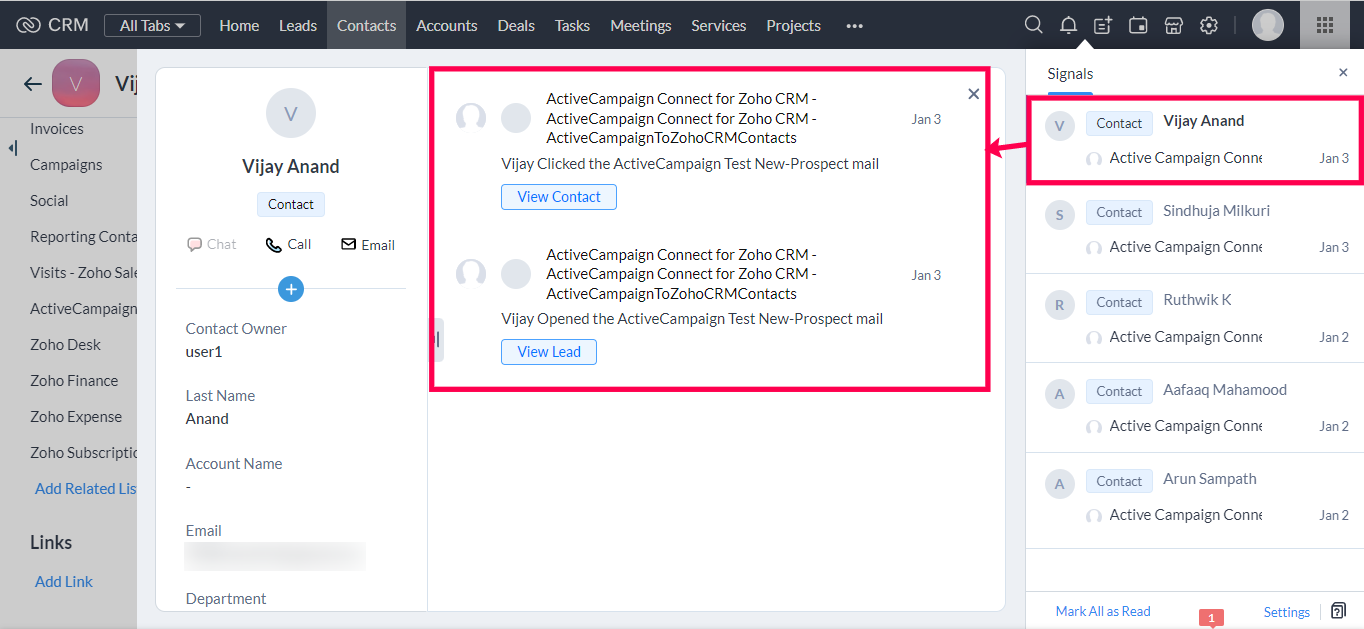Open Vijay Anand signal entry
This screenshot has width=1364, height=629.
(x=1194, y=140)
